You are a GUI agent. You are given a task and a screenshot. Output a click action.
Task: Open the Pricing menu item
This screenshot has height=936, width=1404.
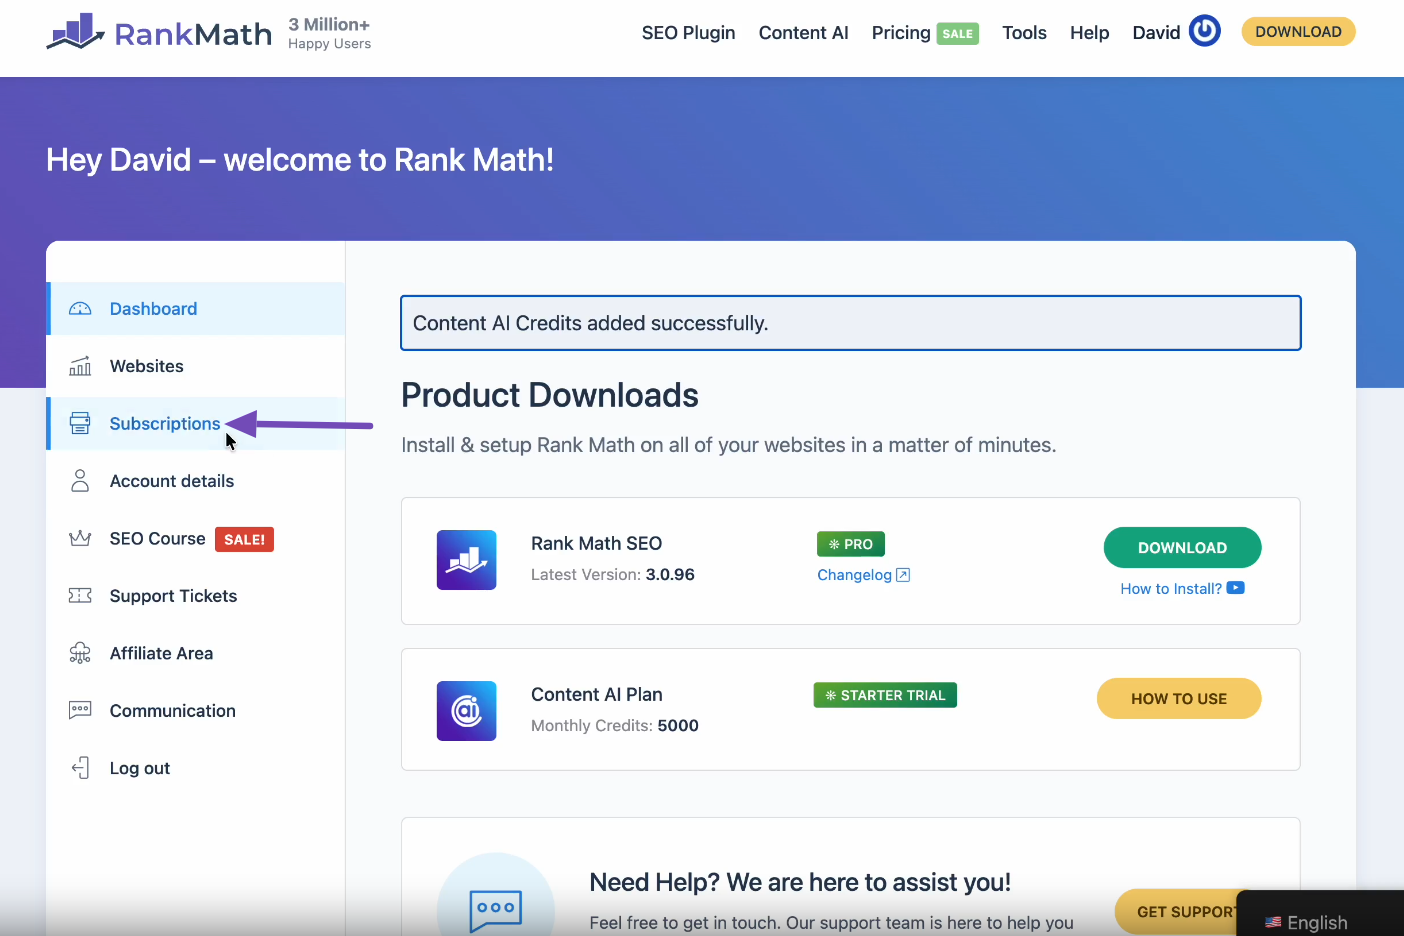[x=901, y=33]
